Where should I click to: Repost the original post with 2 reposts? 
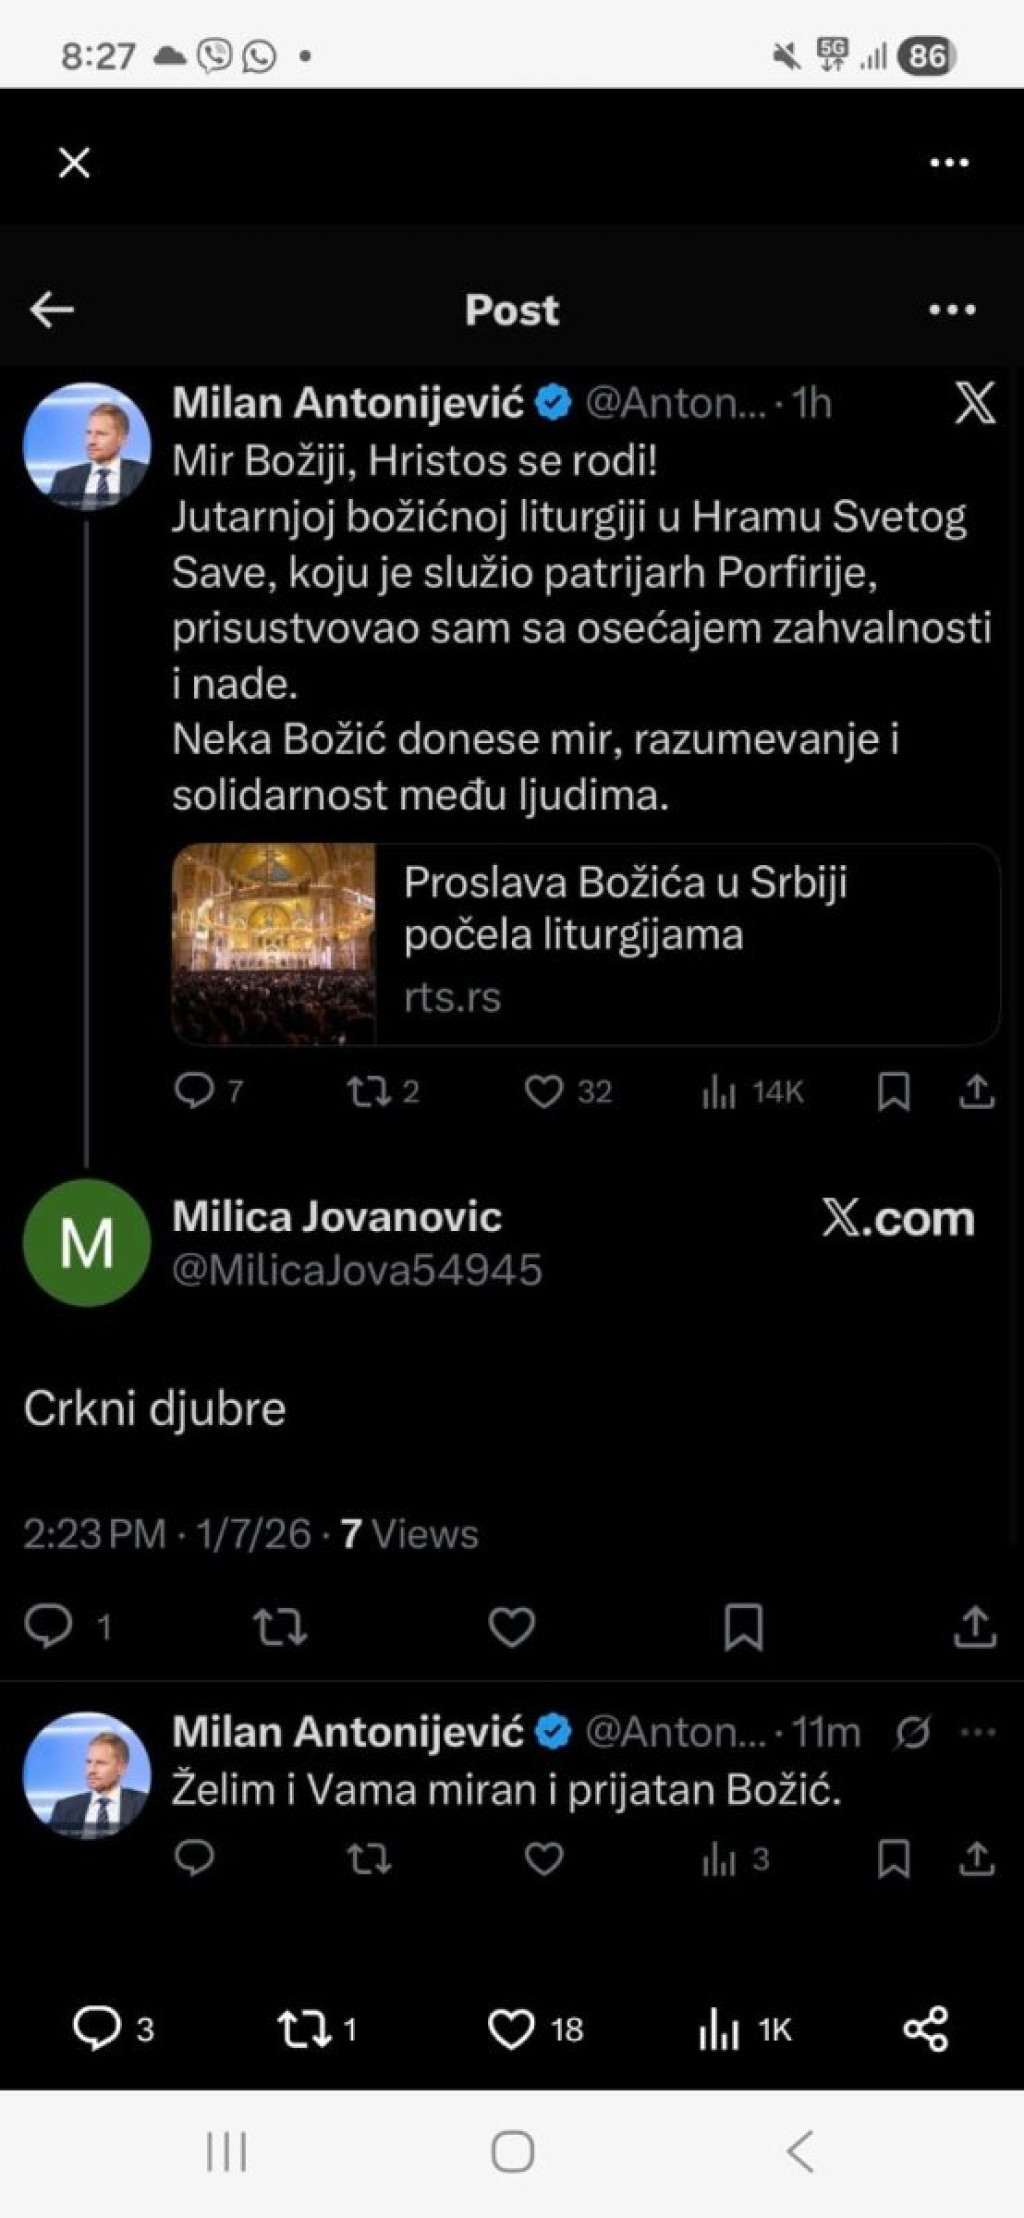tap(368, 1091)
